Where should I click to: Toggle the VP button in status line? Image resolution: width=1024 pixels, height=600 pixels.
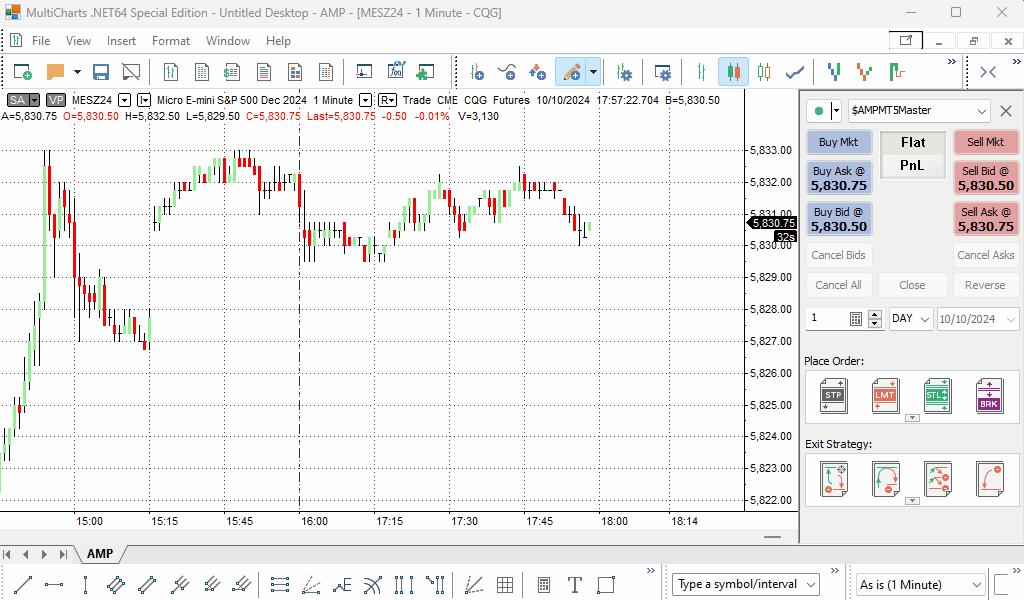pyautogui.click(x=56, y=100)
